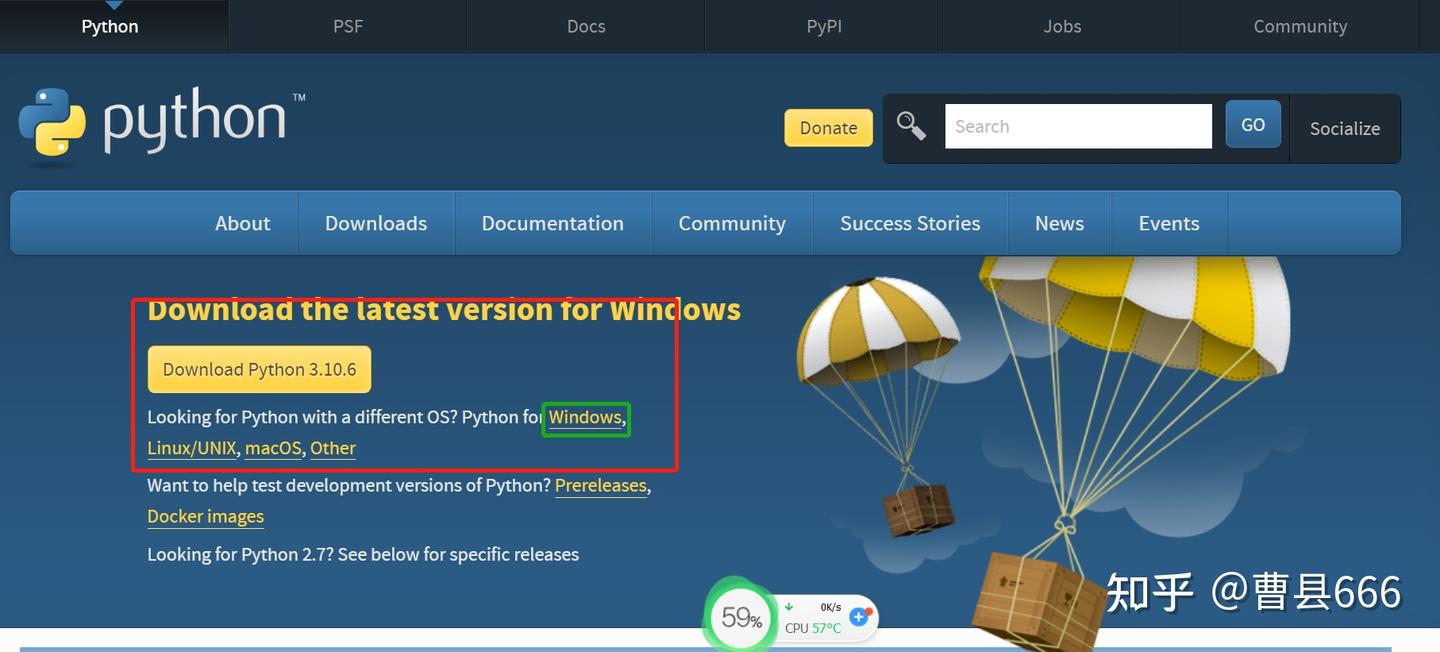This screenshot has height=652, width=1440.
Task: Open the News section
Action: (x=1059, y=222)
